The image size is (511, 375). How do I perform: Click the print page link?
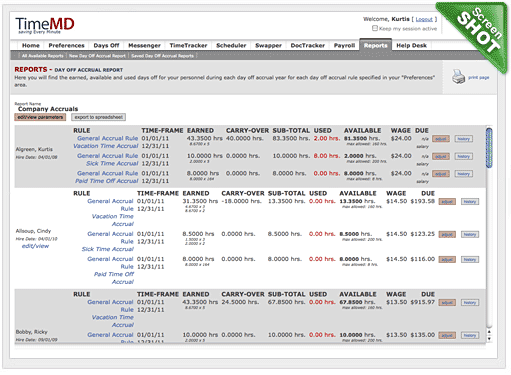[x=478, y=77]
